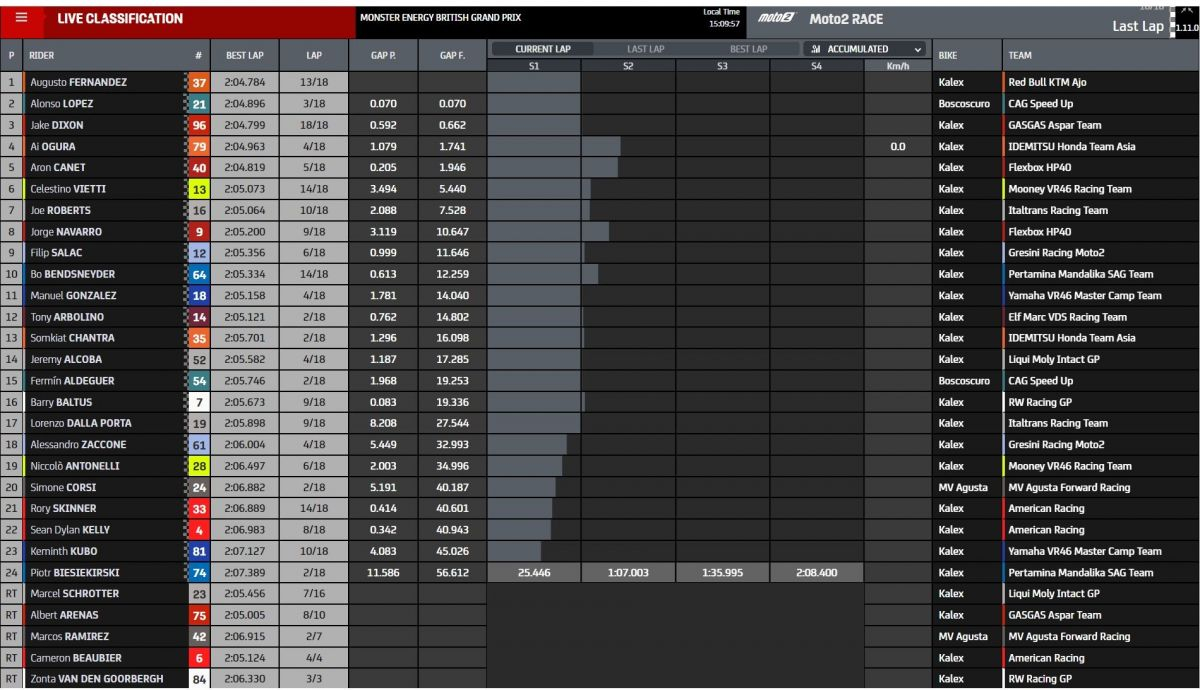Click number badge 64 of Bo Bendsneyder
This screenshot has width=1200, height=690.
pyautogui.click(x=199, y=274)
